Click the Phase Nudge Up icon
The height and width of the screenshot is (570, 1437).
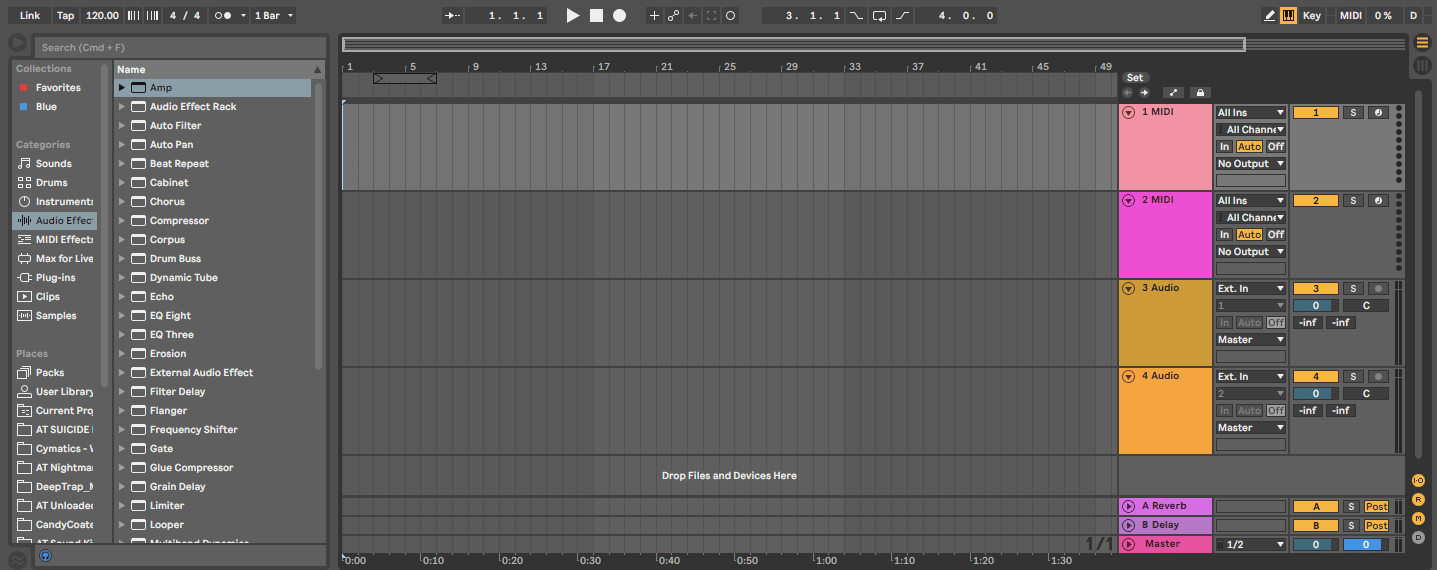tap(152, 15)
